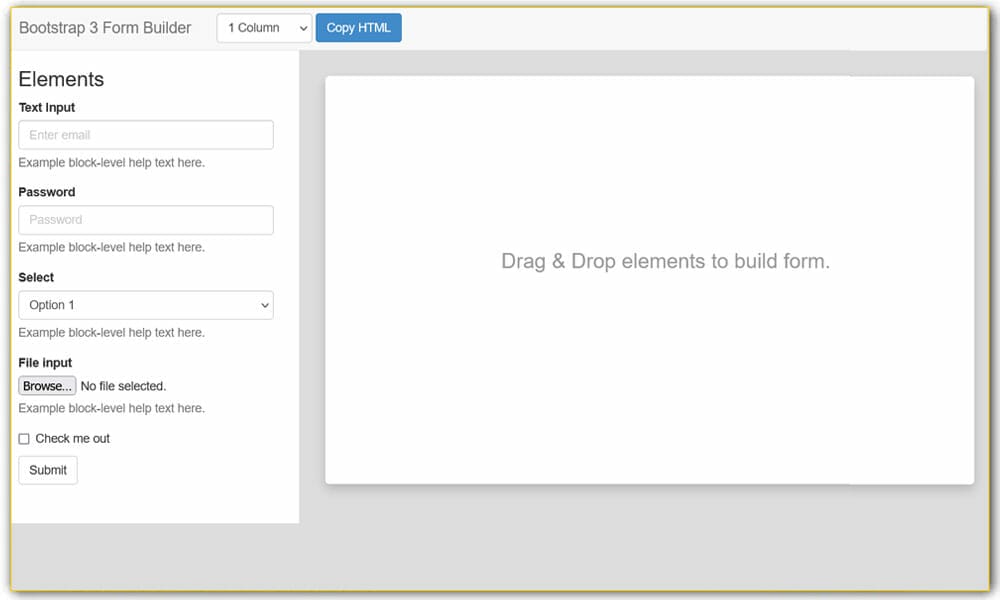Click the Drag & Drop form canvas
Screen dimensions: 1000x600
649,281
